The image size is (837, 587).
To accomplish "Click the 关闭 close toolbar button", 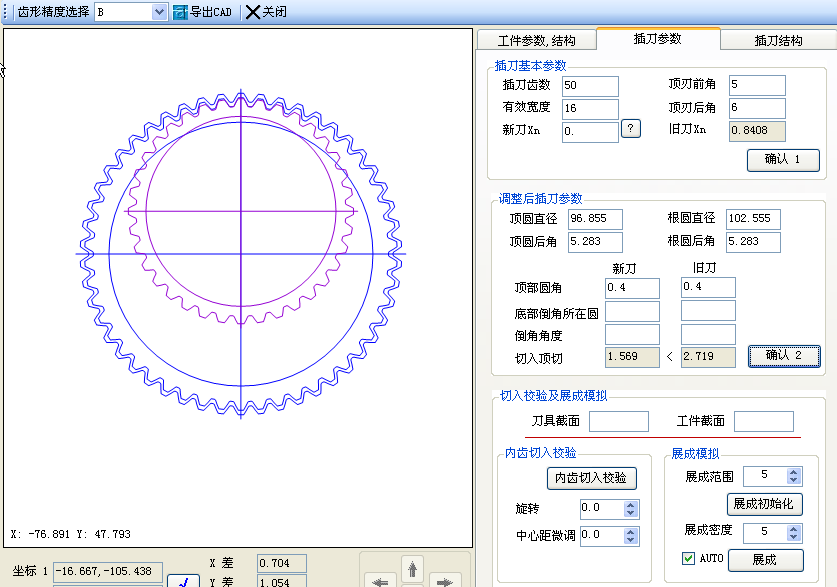I will pyautogui.click(x=266, y=12).
